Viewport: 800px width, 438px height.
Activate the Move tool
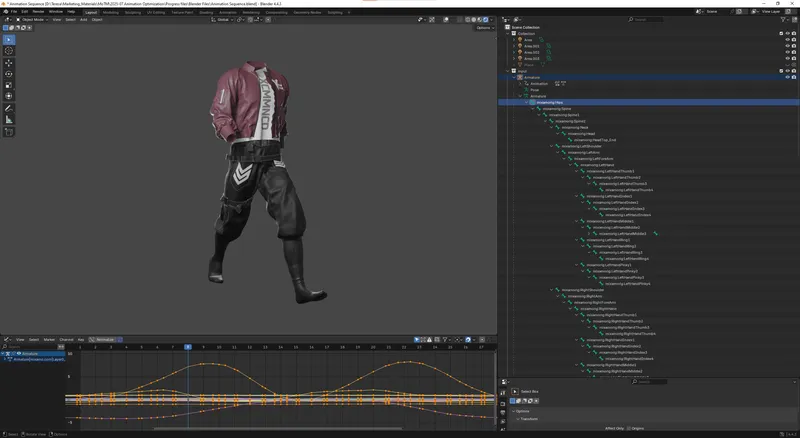(x=9, y=63)
